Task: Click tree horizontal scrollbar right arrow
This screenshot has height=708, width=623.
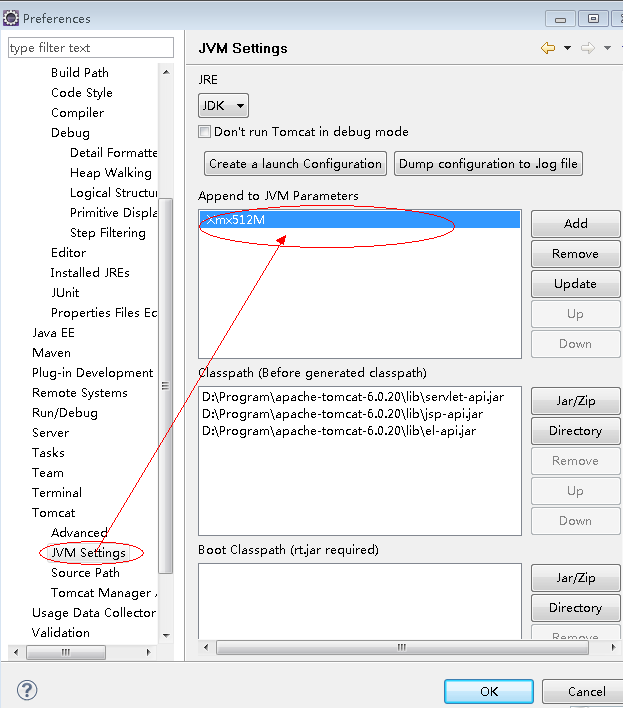Action: 149,652
